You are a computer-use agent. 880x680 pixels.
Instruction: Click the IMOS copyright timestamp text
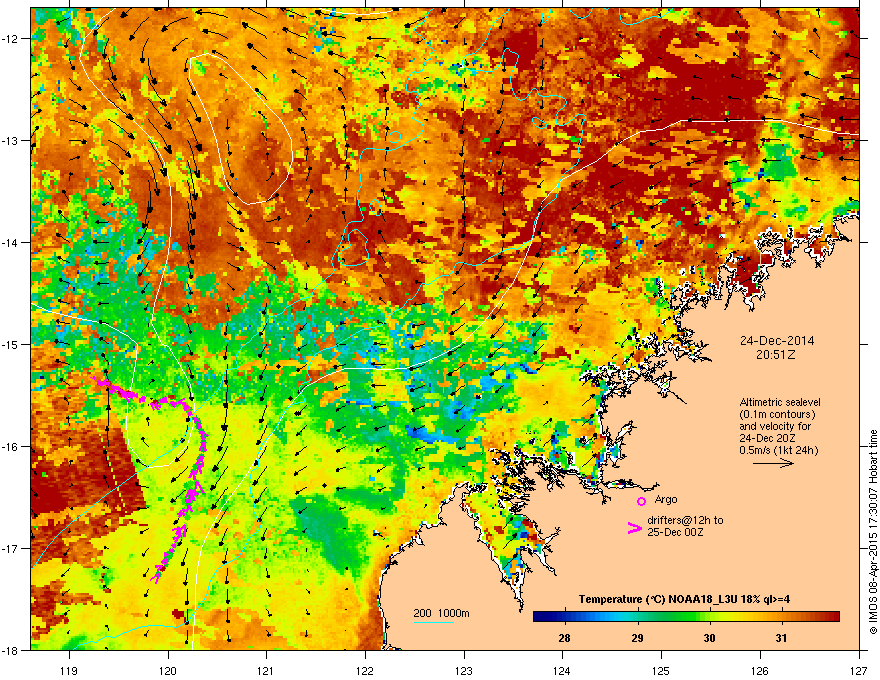873,532
